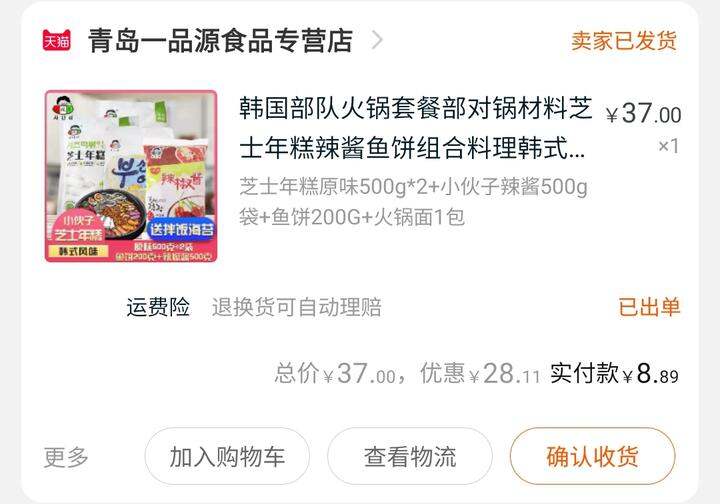Tap the 优惠 ¥28.11 discount
The image size is (720, 504).
480,373
